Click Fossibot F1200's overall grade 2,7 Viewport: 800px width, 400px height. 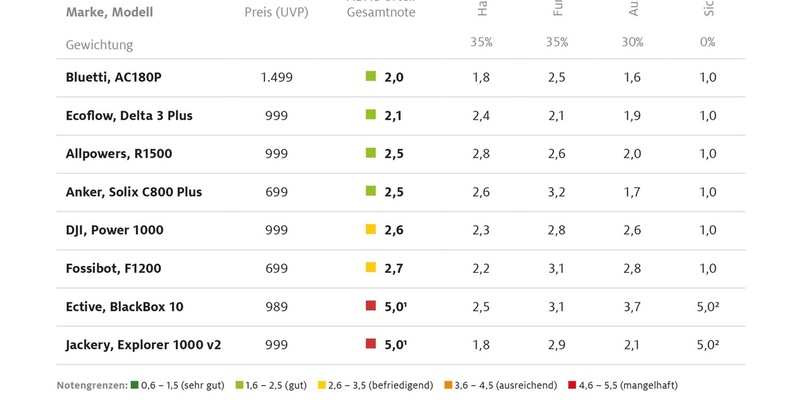coord(393,268)
